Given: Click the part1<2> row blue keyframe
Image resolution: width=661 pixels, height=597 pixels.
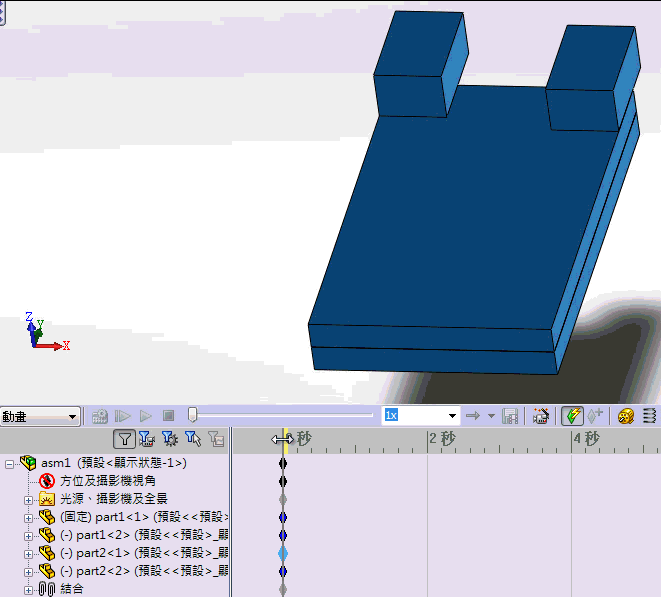Looking at the screenshot, I should [283, 535].
